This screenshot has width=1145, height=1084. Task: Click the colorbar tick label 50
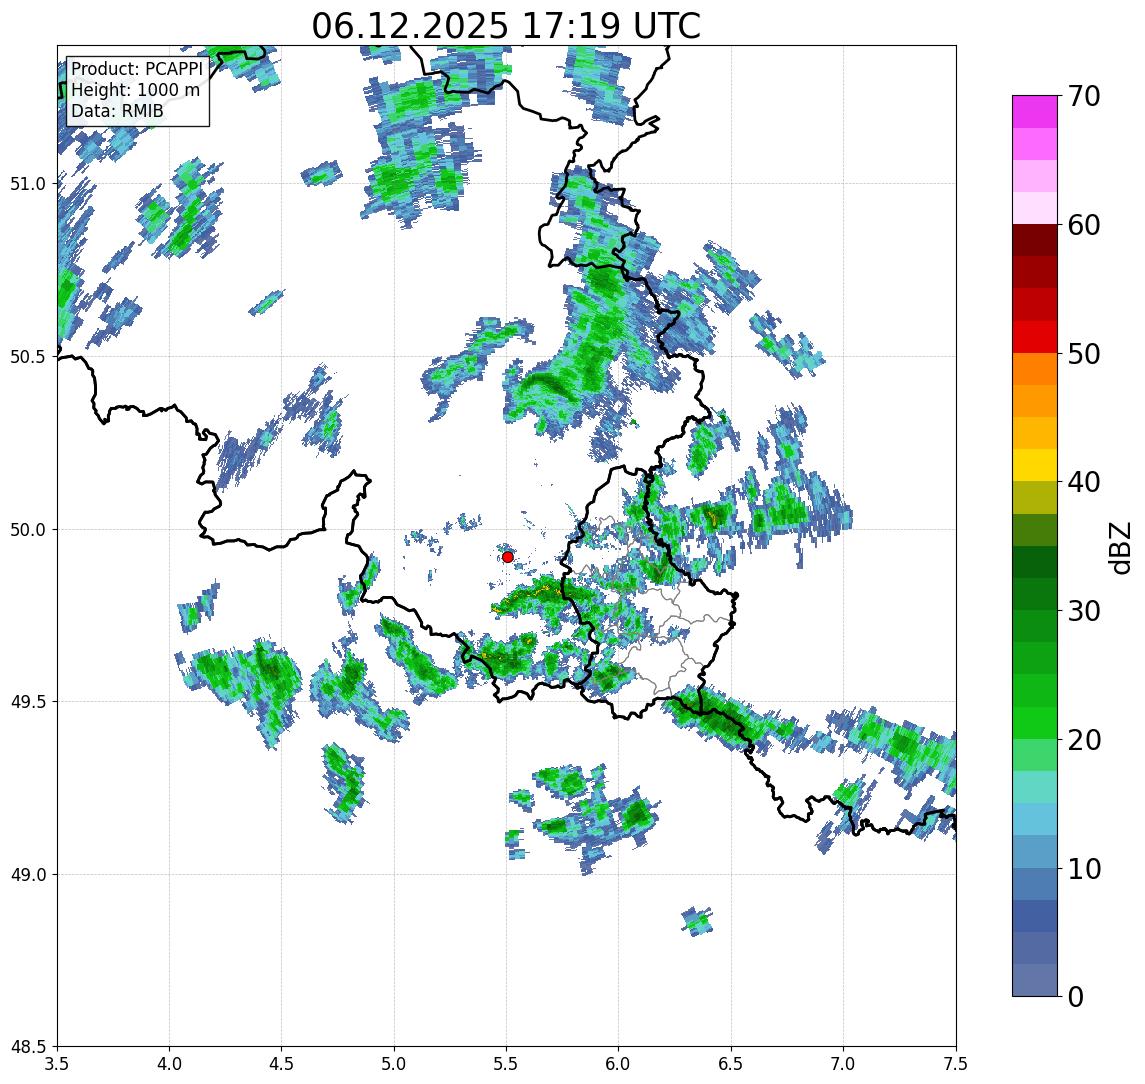(x=1084, y=354)
